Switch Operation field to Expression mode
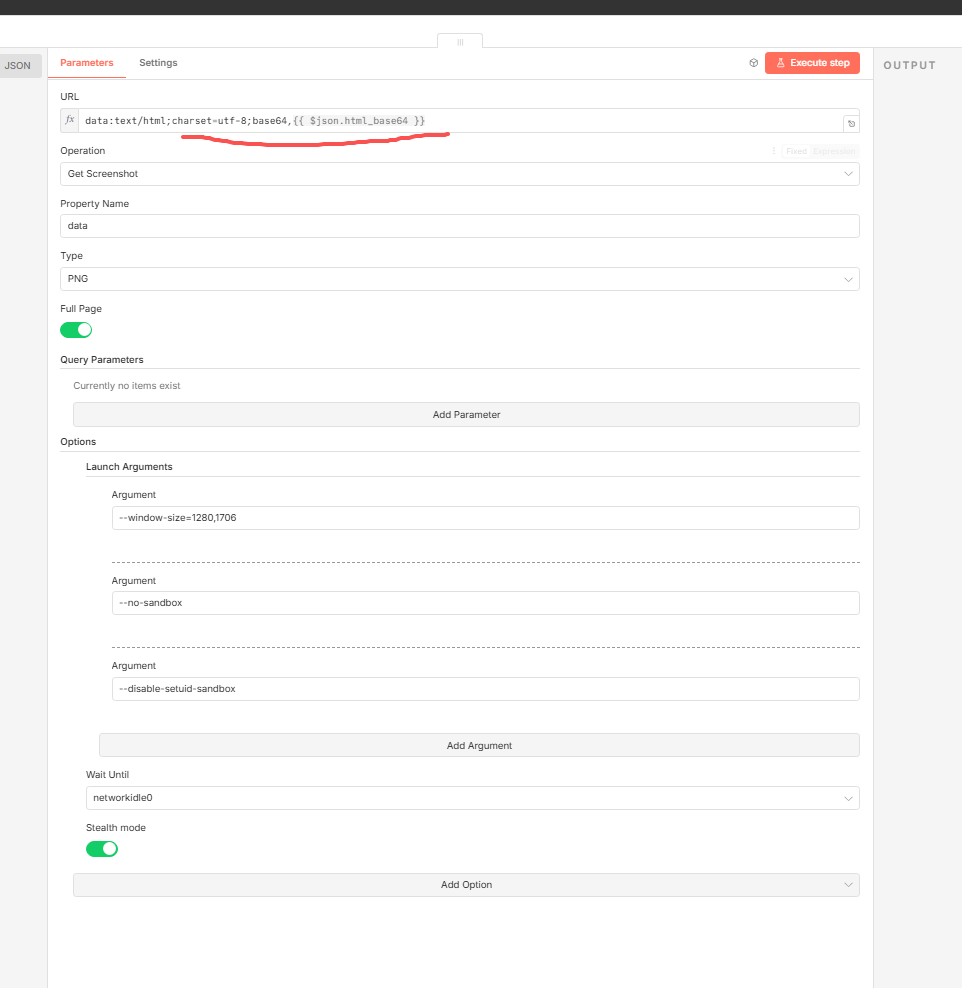Image resolution: width=962 pixels, height=988 pixels. click(x=834, y=151)
